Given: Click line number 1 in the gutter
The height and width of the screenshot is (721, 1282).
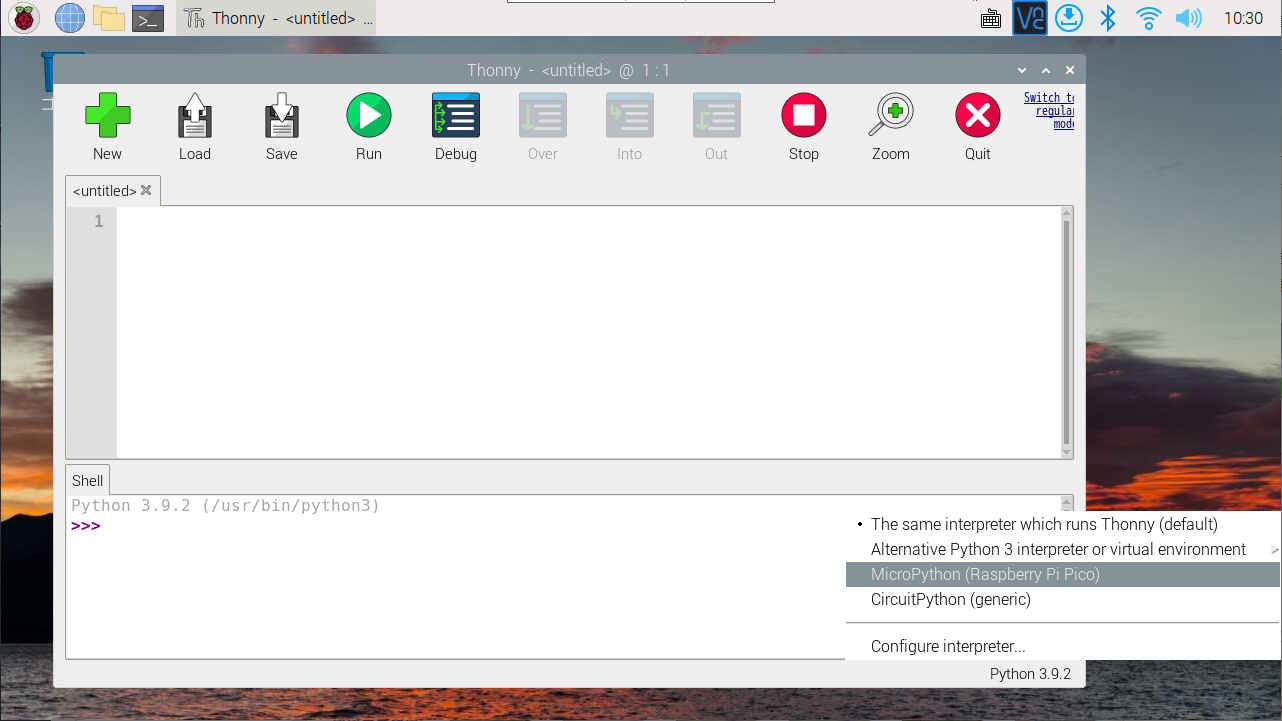Looking at the screenshot, I should tap(98, 221).
